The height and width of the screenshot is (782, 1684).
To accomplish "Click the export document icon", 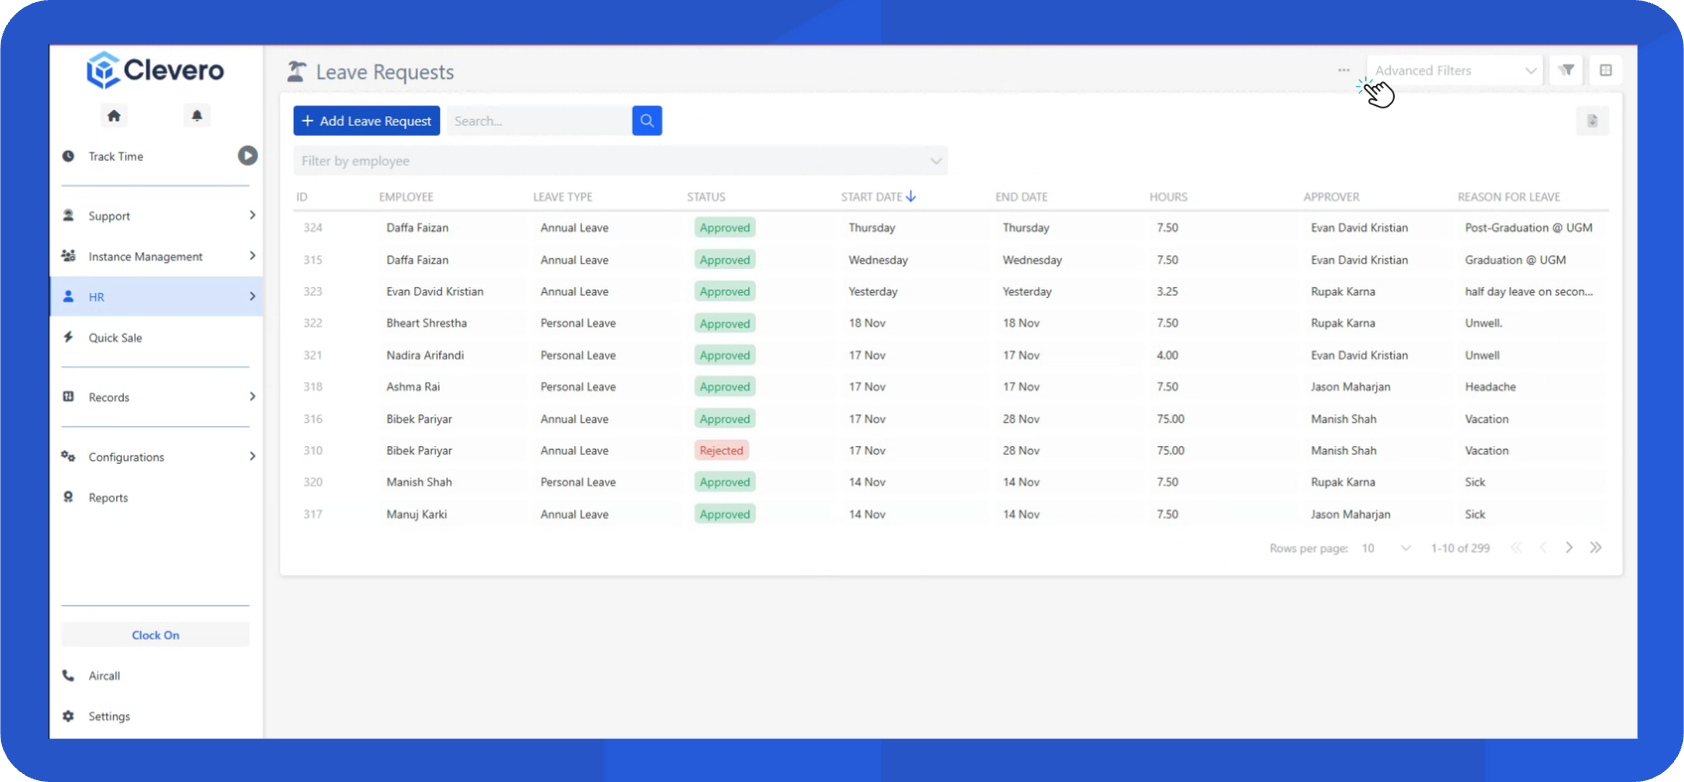I will pyautogui.click(x=1592, y=121).
